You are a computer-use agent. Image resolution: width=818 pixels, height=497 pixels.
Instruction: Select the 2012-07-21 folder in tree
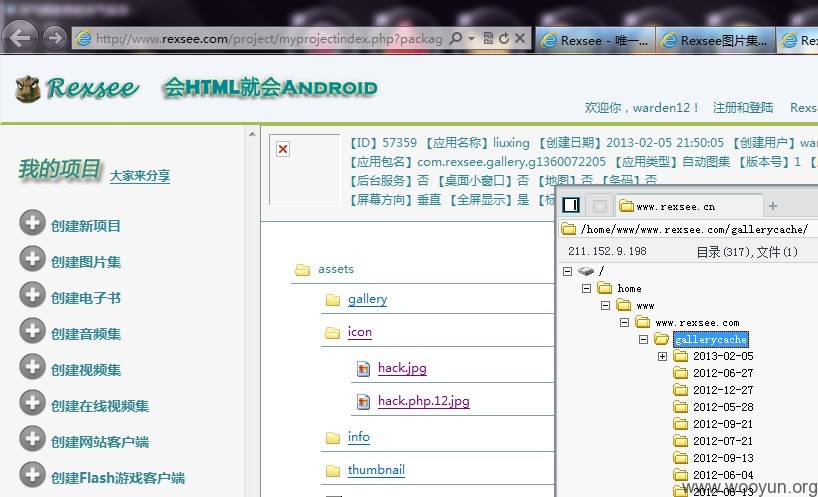pyautogui.click(x=723, y=441)
